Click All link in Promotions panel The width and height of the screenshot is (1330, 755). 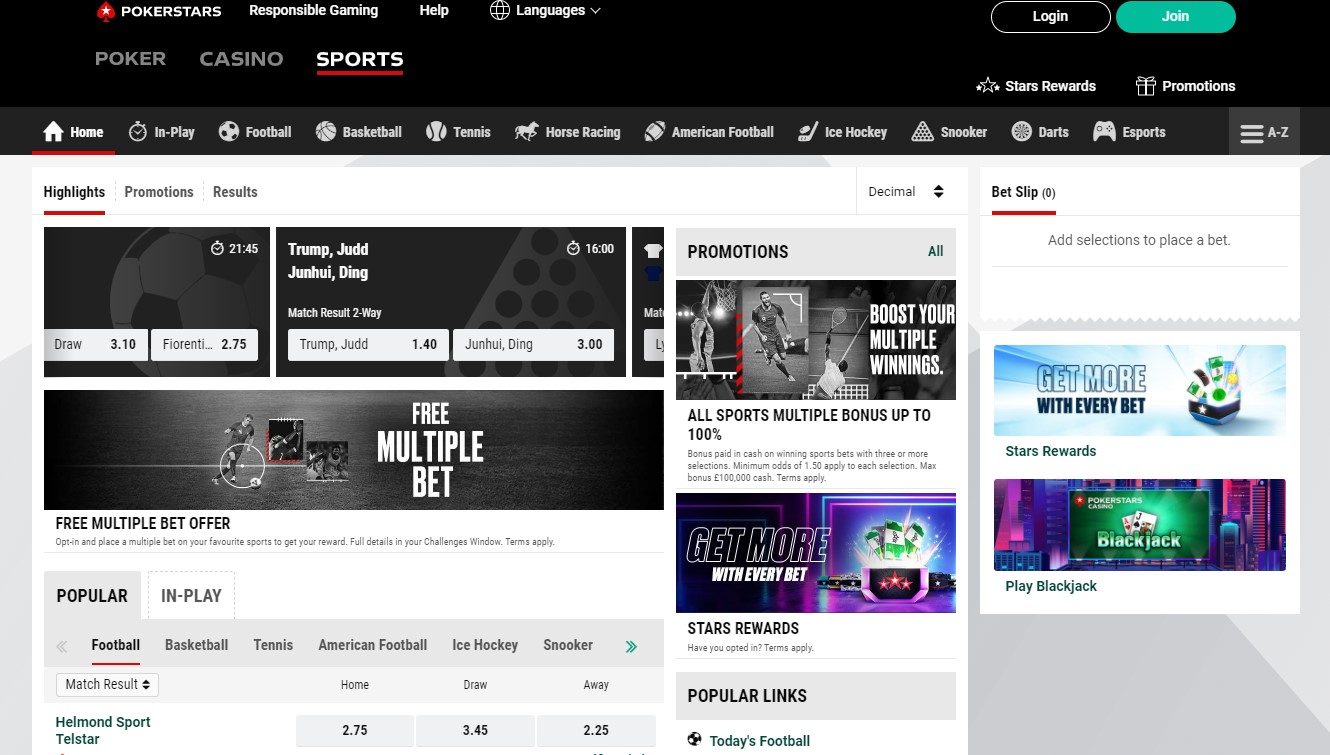935,252
